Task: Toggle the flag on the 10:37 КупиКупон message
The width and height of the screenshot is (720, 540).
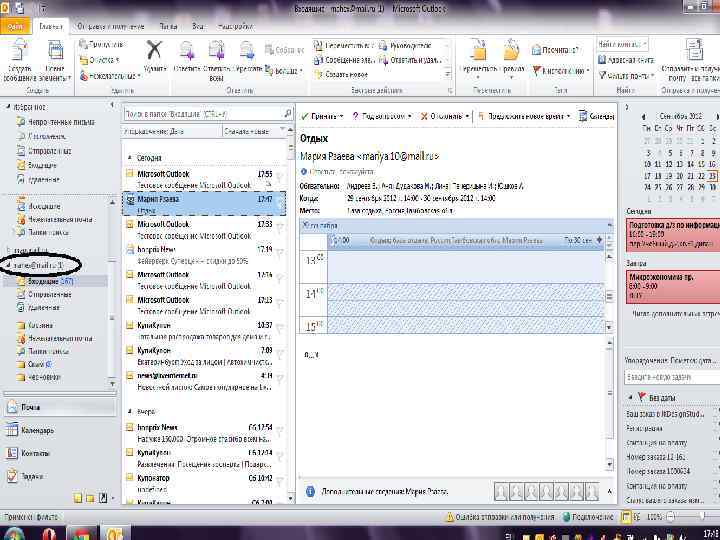Action: click(280, 329)
